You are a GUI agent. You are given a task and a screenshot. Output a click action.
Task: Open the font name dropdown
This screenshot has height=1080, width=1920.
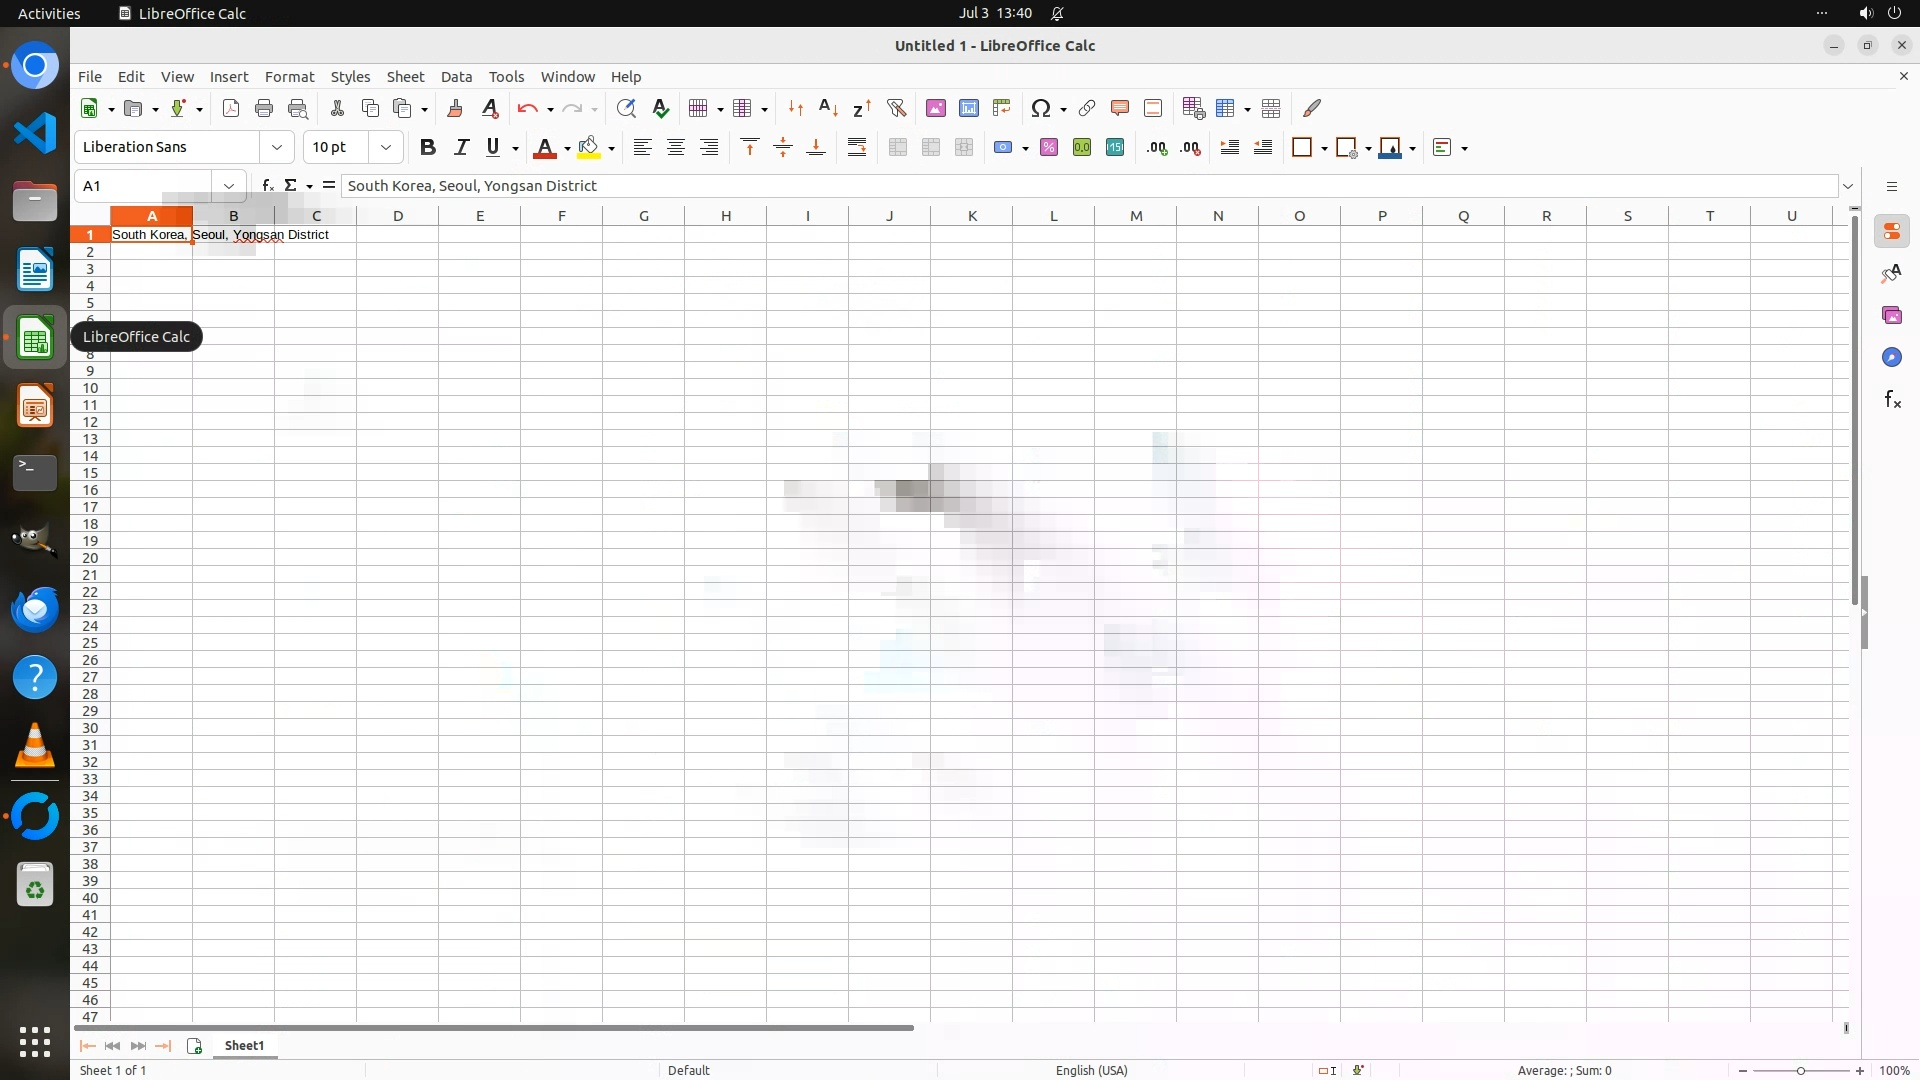(x=277, y=147)
